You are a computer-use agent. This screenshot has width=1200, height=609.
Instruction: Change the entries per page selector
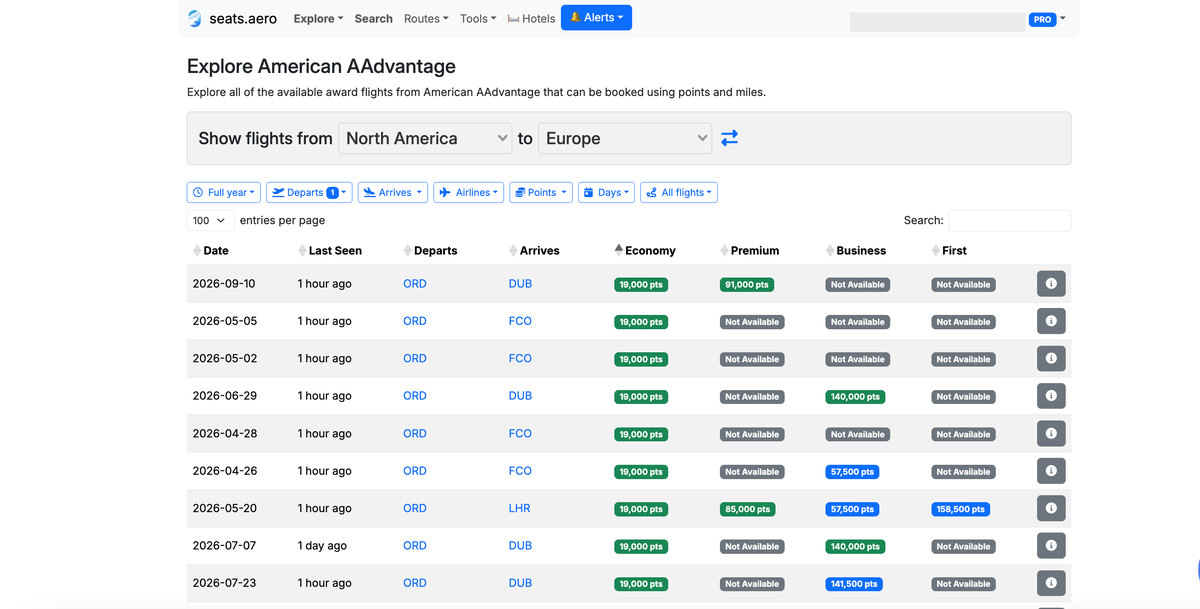210,220
